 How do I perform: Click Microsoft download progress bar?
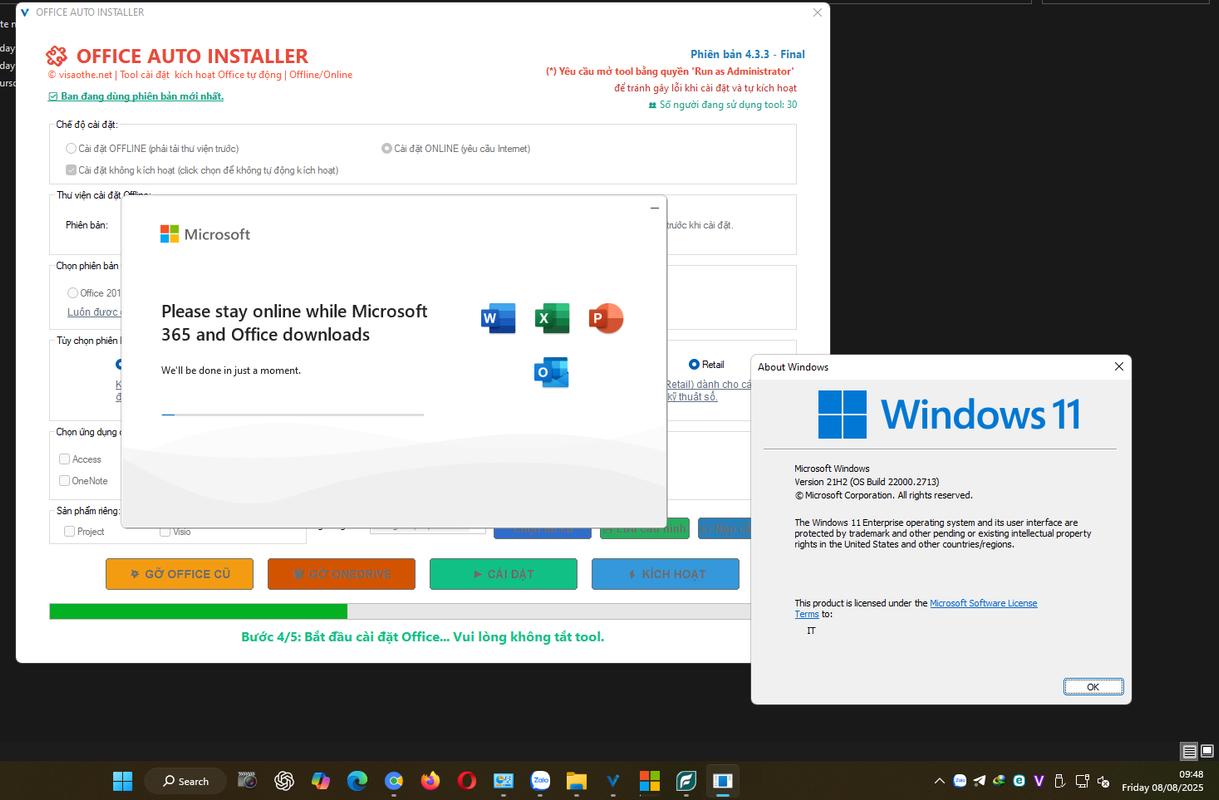pos(292,414)
